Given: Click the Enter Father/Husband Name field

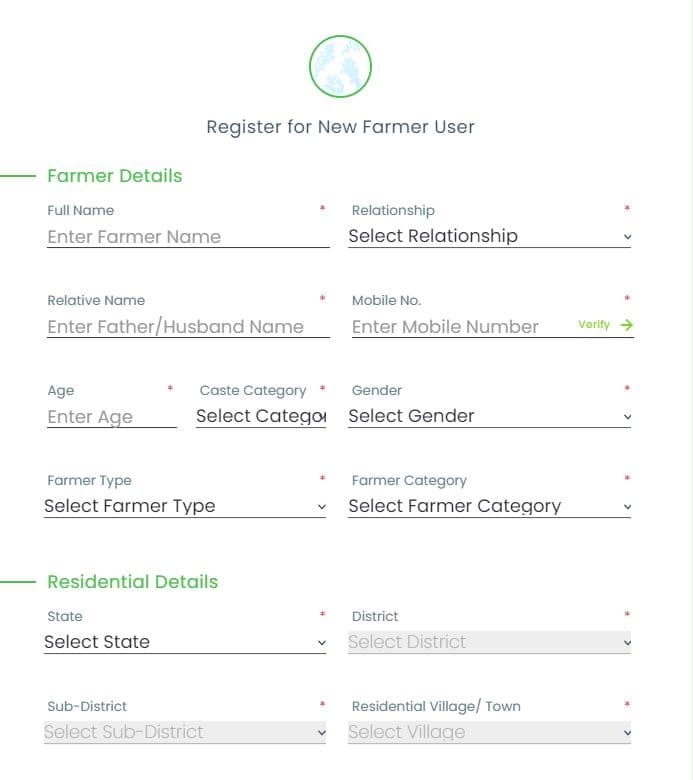Looking at the screenshot, I should 188,327.
